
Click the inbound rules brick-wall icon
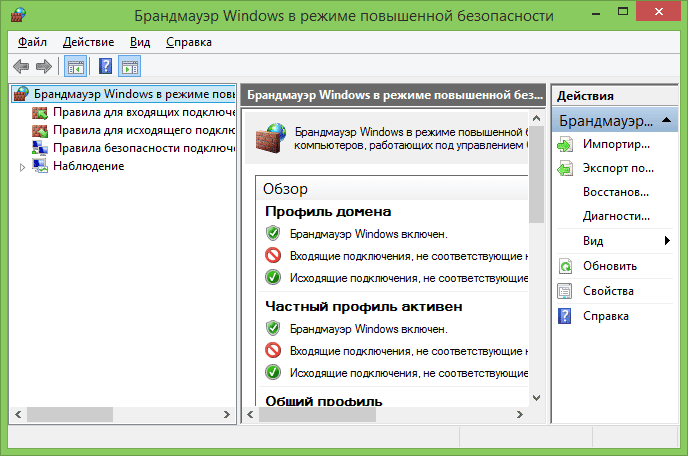click(40, 112)
